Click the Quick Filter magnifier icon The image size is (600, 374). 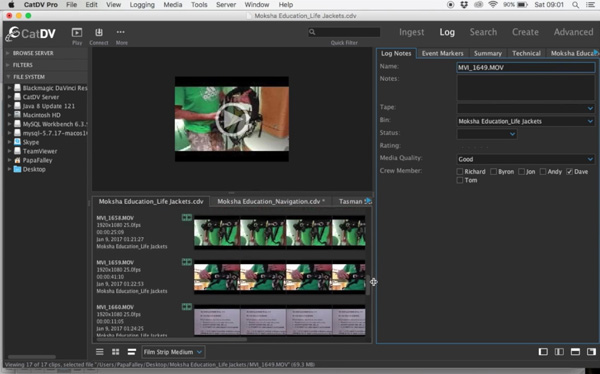pos(312,32)
